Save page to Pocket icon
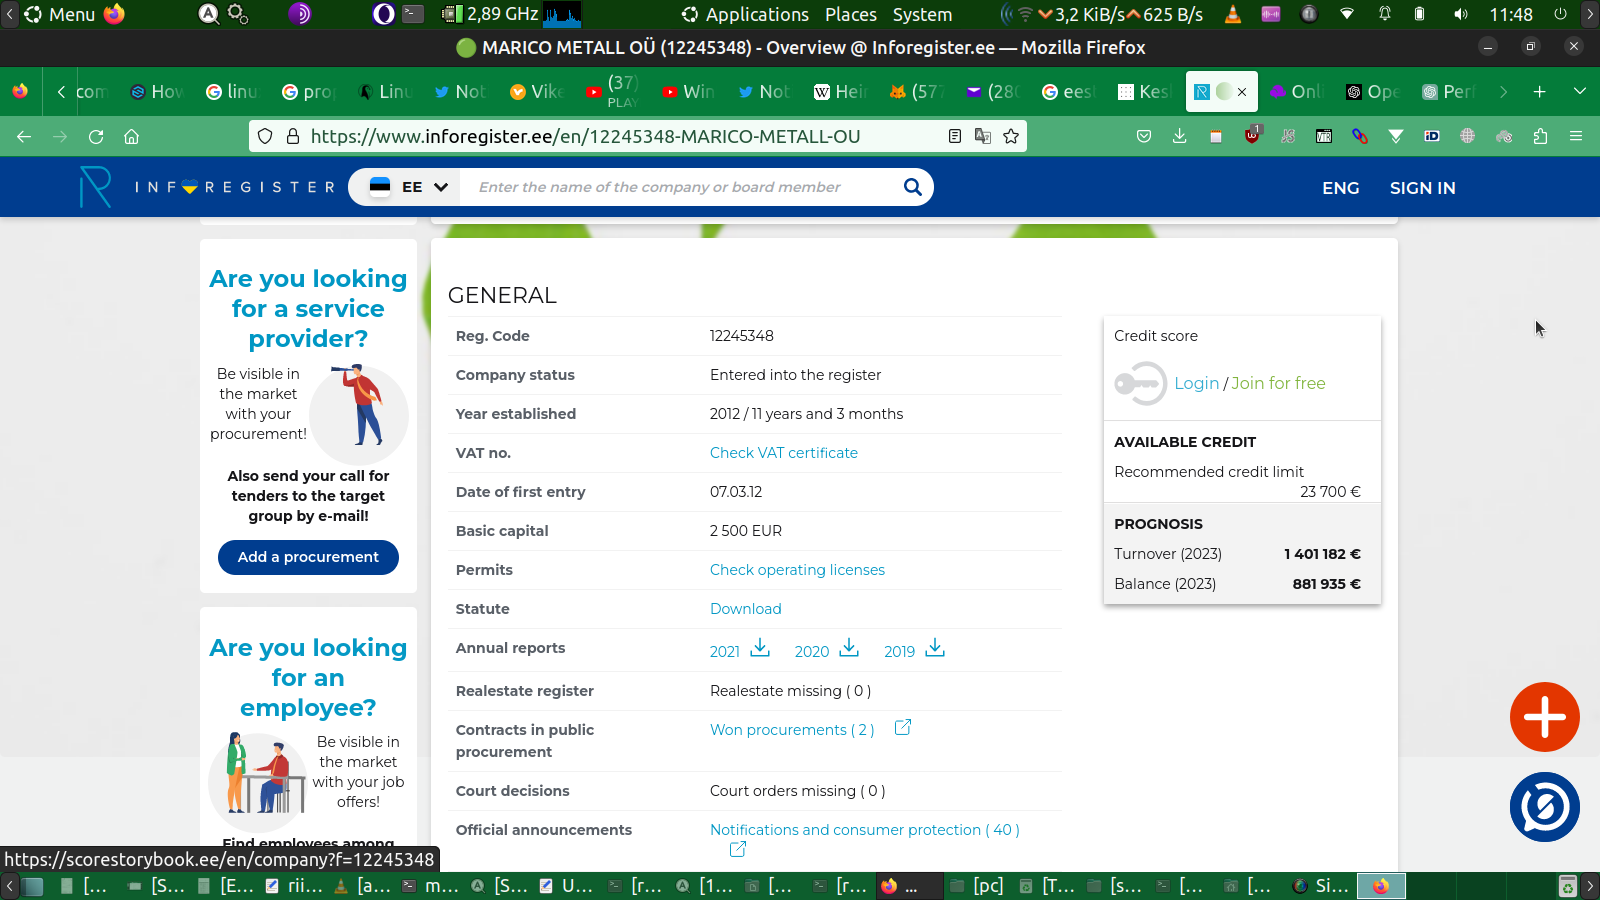The width and height of the screenshot is (1600, 900). (1144, 136)
